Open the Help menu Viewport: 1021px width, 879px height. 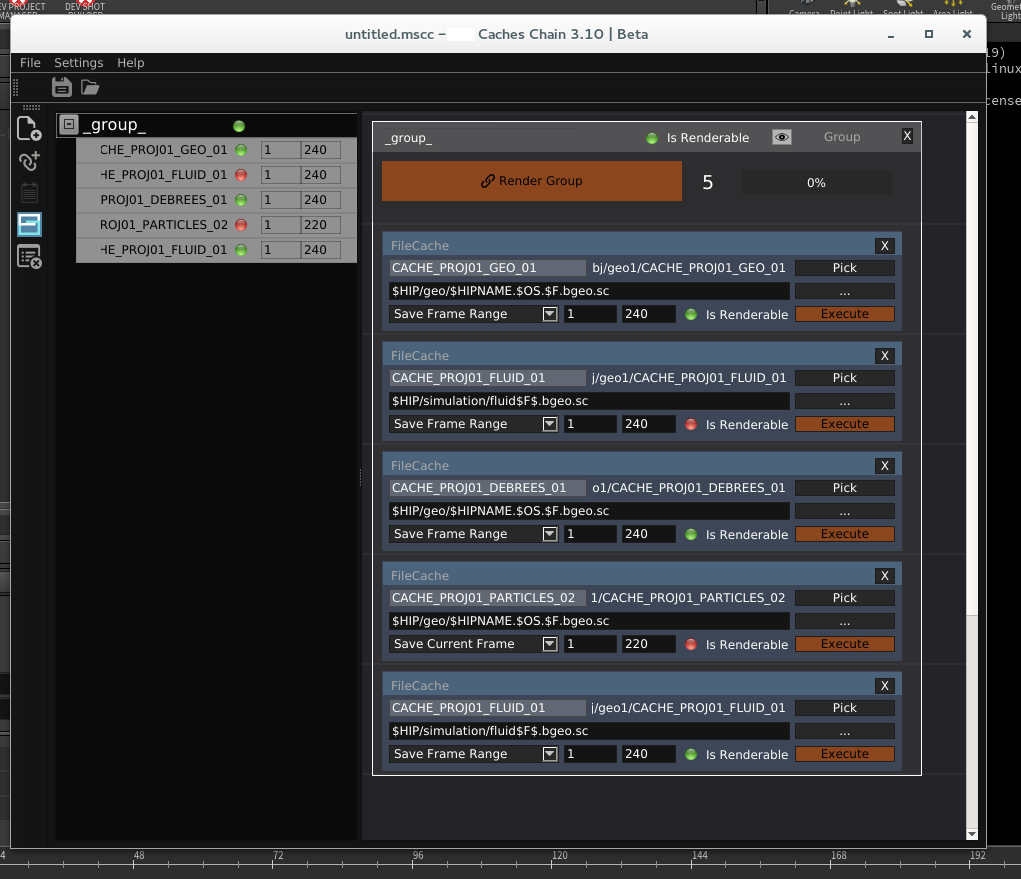(x=131, y=63)
